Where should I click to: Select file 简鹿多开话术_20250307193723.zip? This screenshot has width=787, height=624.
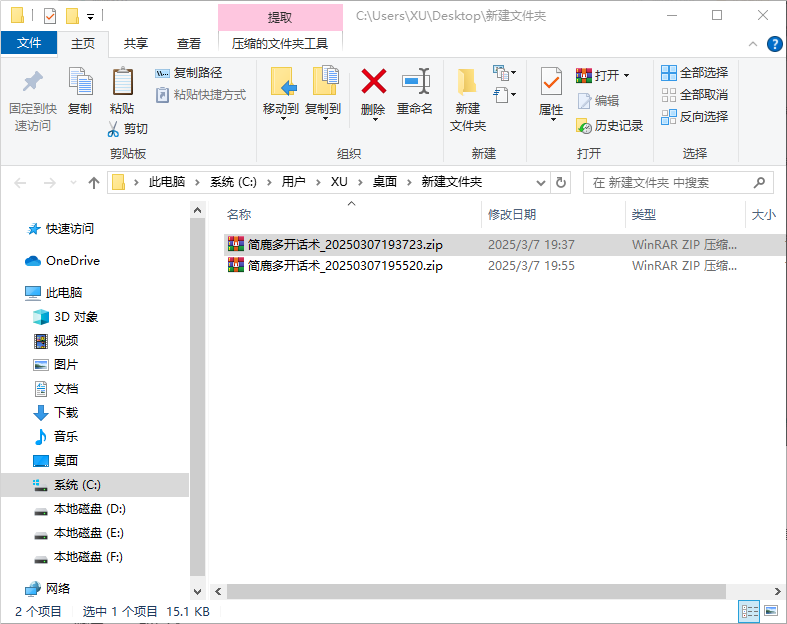(x=345, y=244)
